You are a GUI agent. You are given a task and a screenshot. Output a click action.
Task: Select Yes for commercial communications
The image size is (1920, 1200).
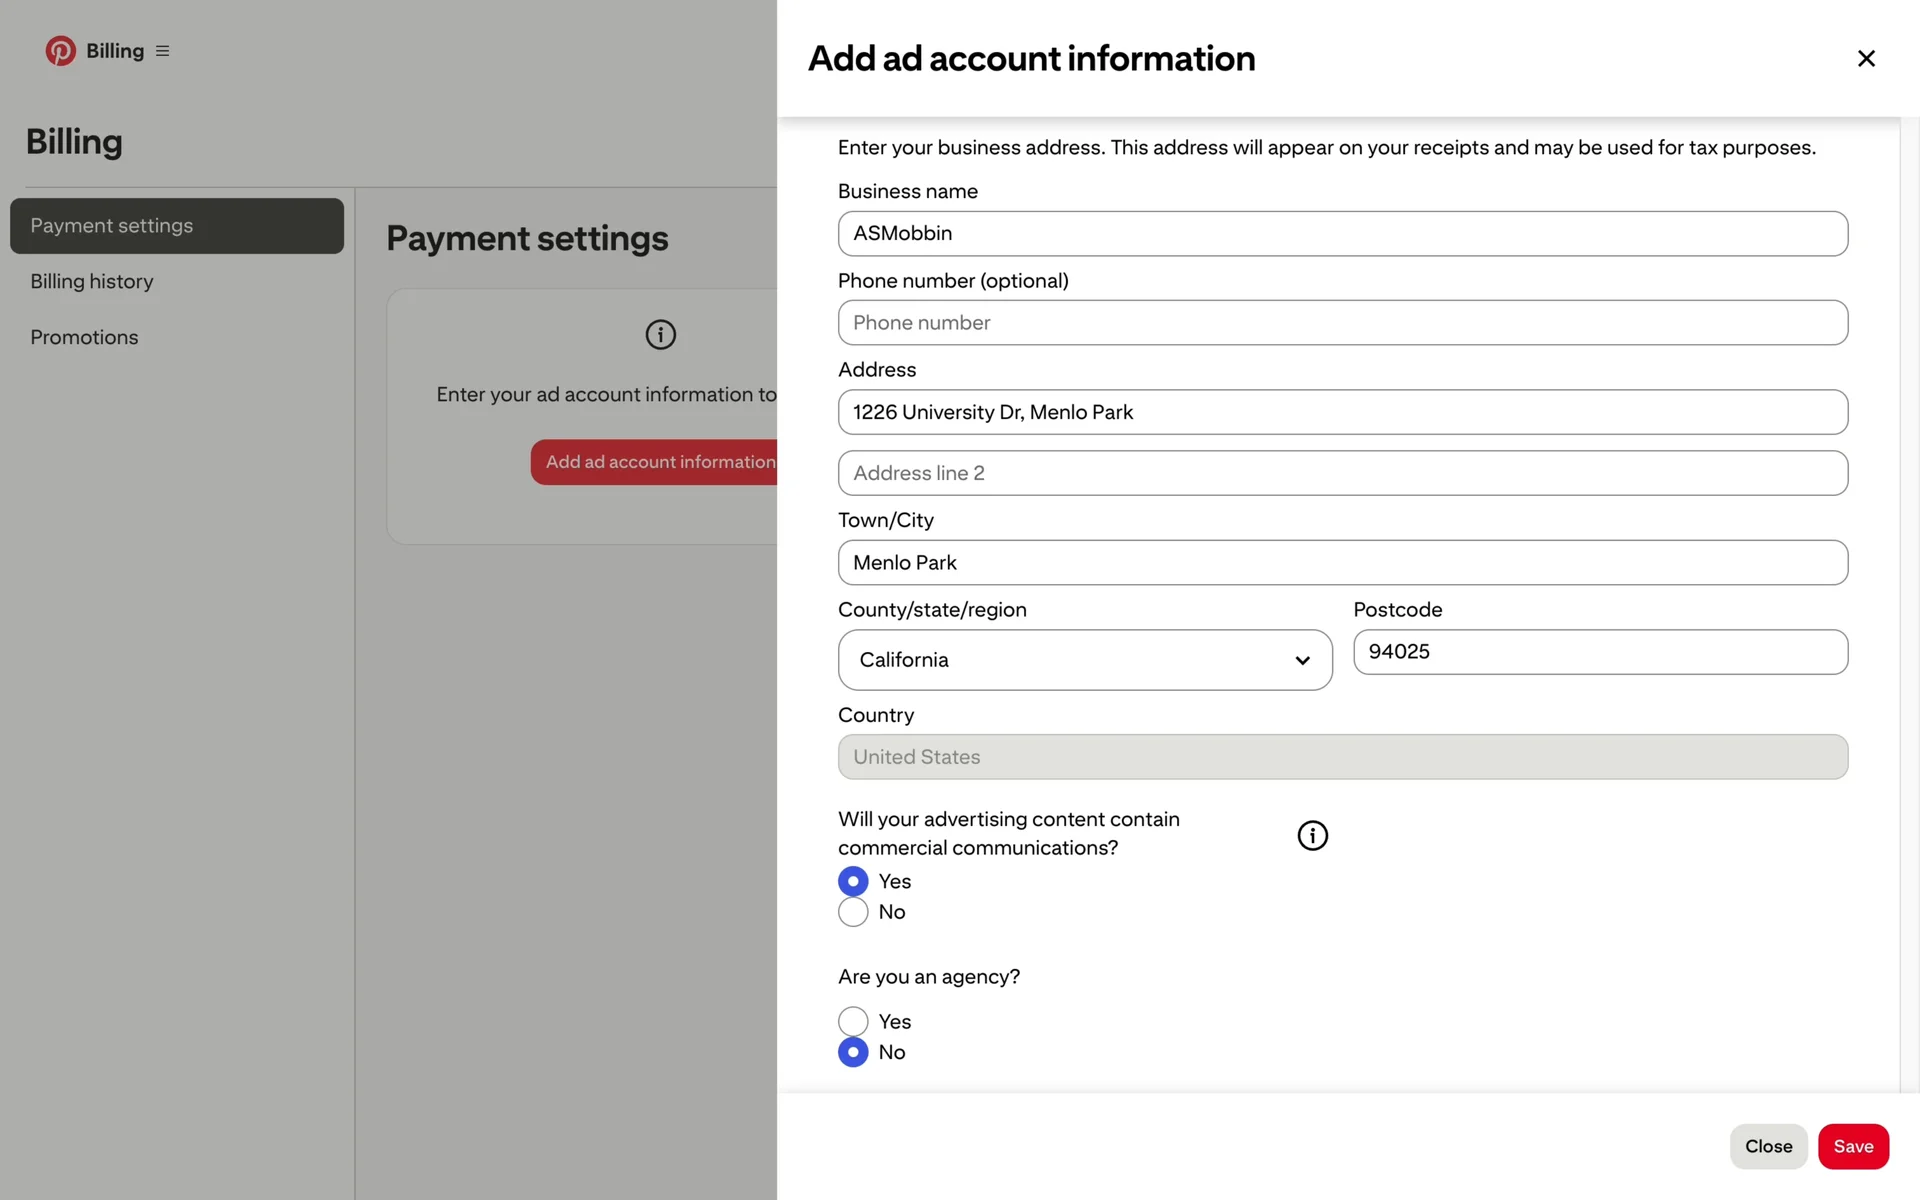pyautogui.click(x=853, y=881)
